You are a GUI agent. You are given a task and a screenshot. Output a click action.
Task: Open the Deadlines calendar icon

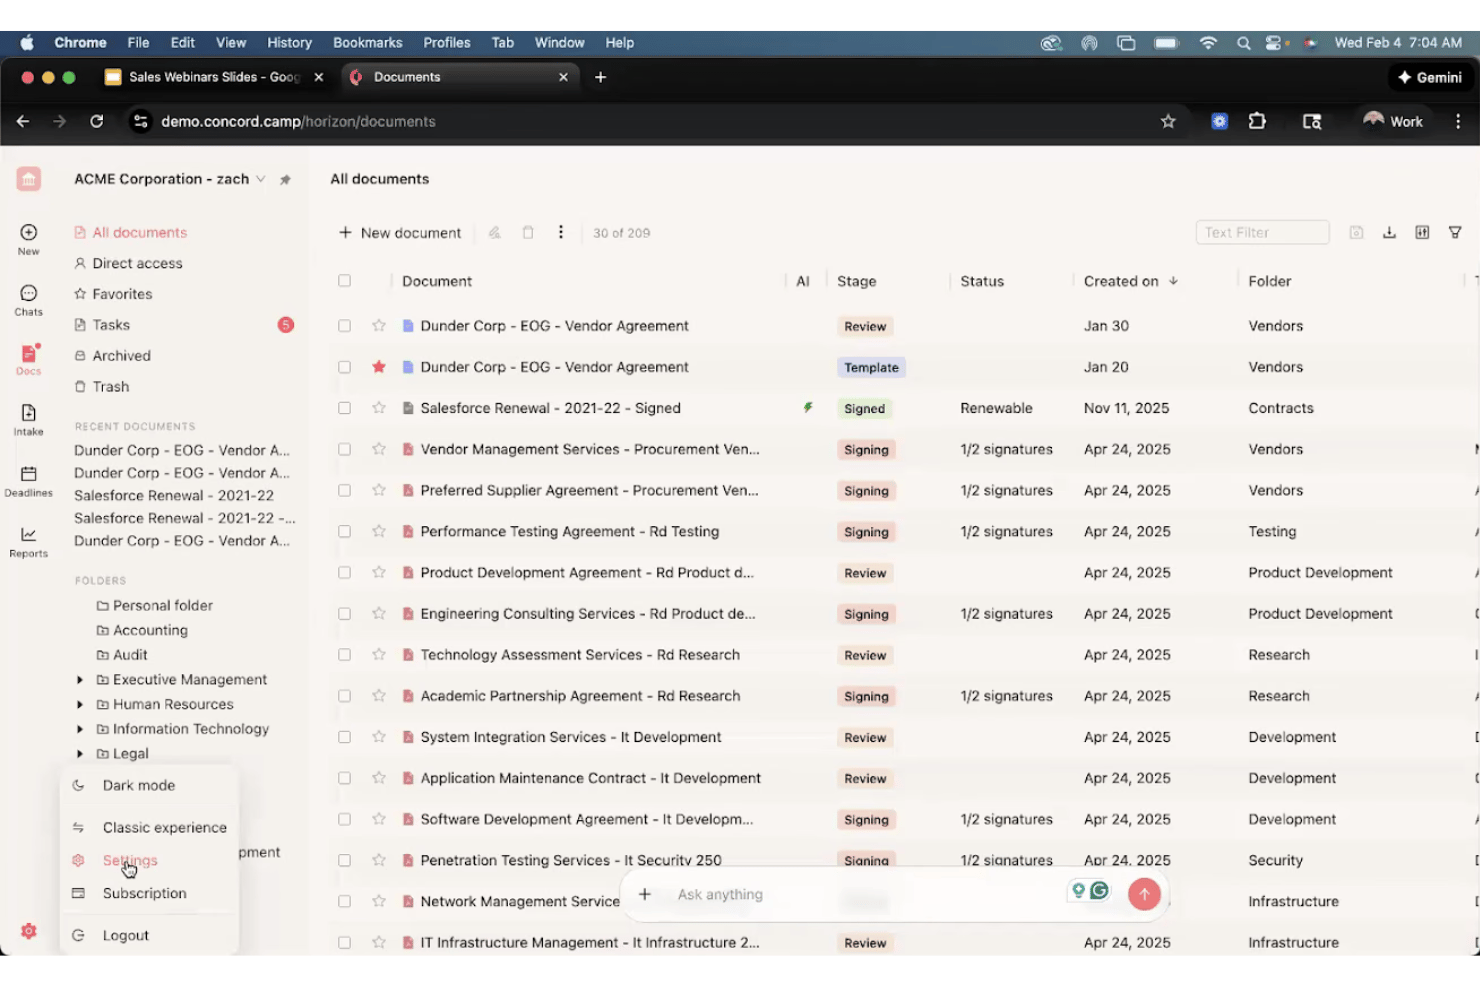28,474
